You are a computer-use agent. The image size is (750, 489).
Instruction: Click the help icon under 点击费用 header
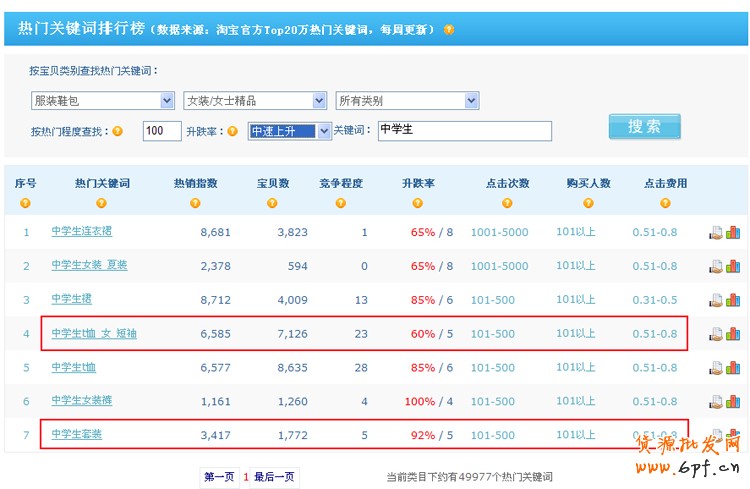[665, 203]
